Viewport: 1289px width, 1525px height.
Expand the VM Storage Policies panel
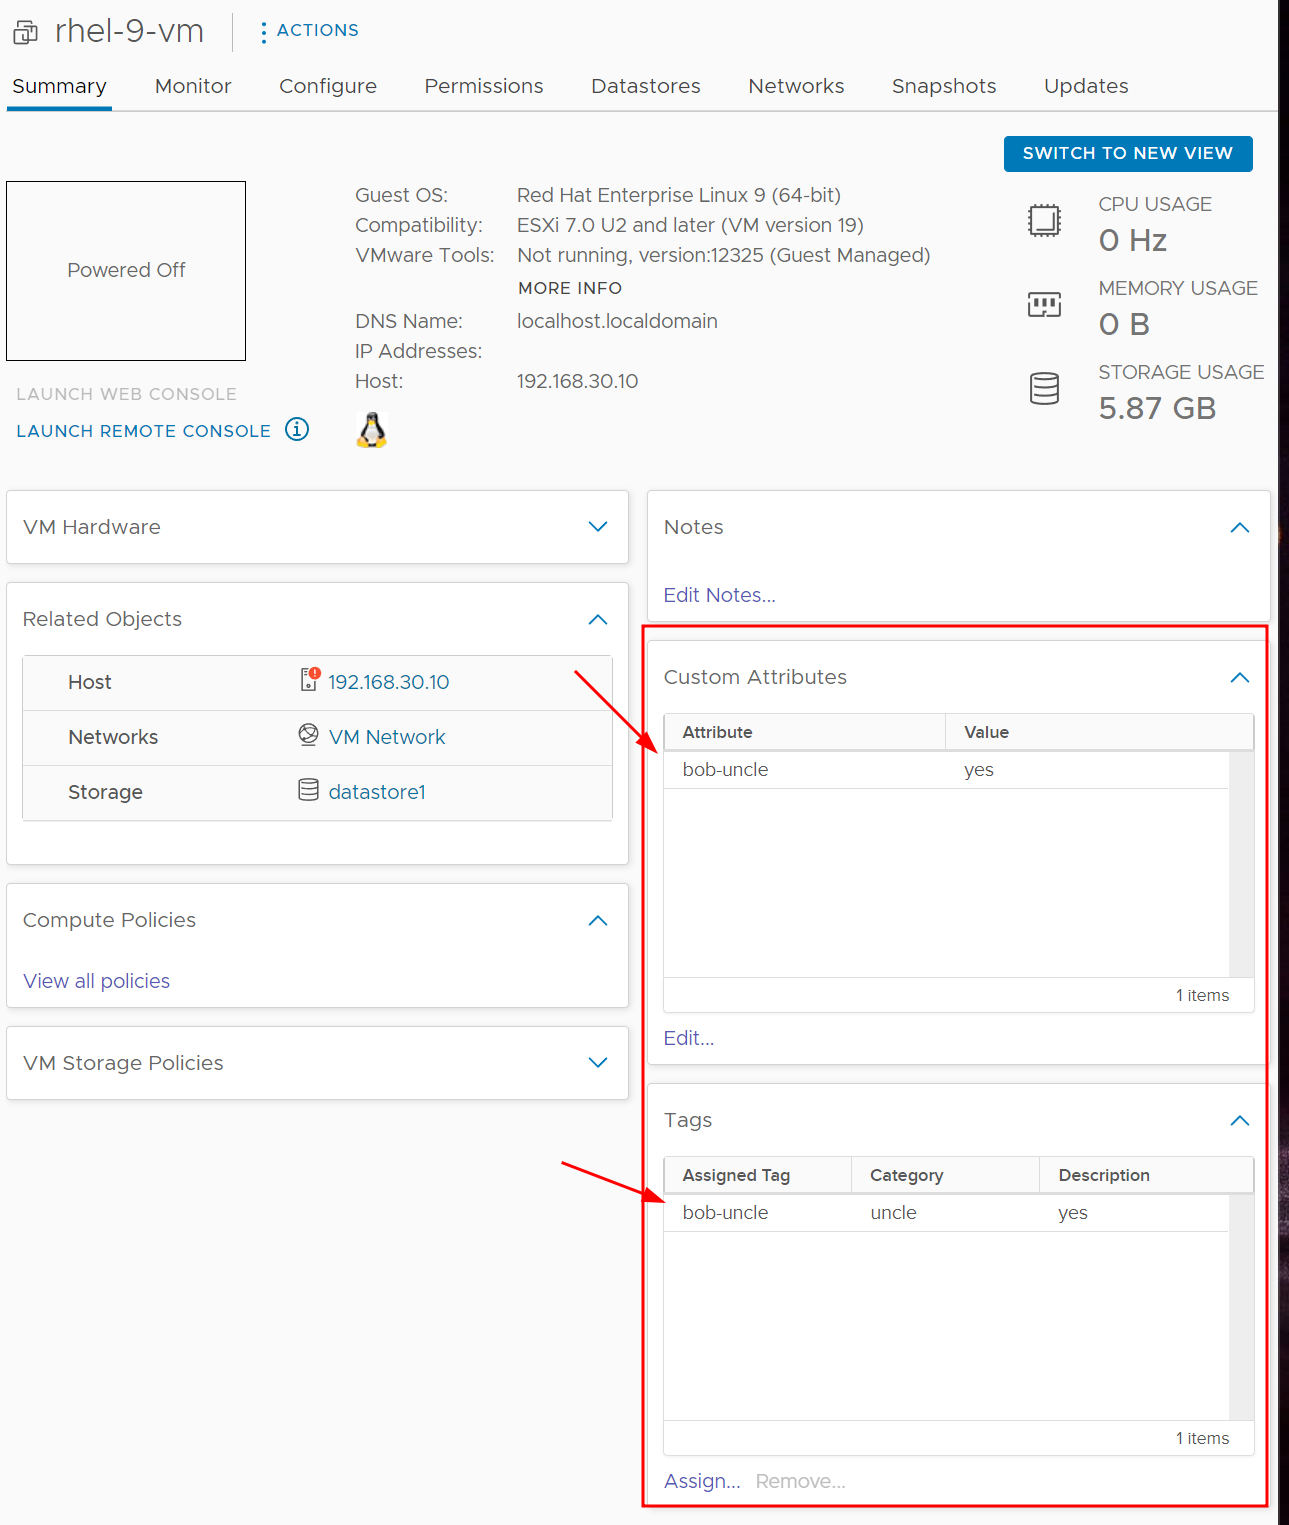598,1063
